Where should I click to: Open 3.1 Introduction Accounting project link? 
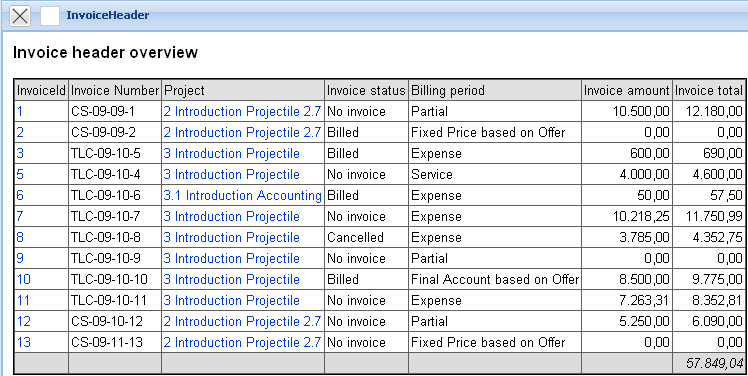point(243,196)
